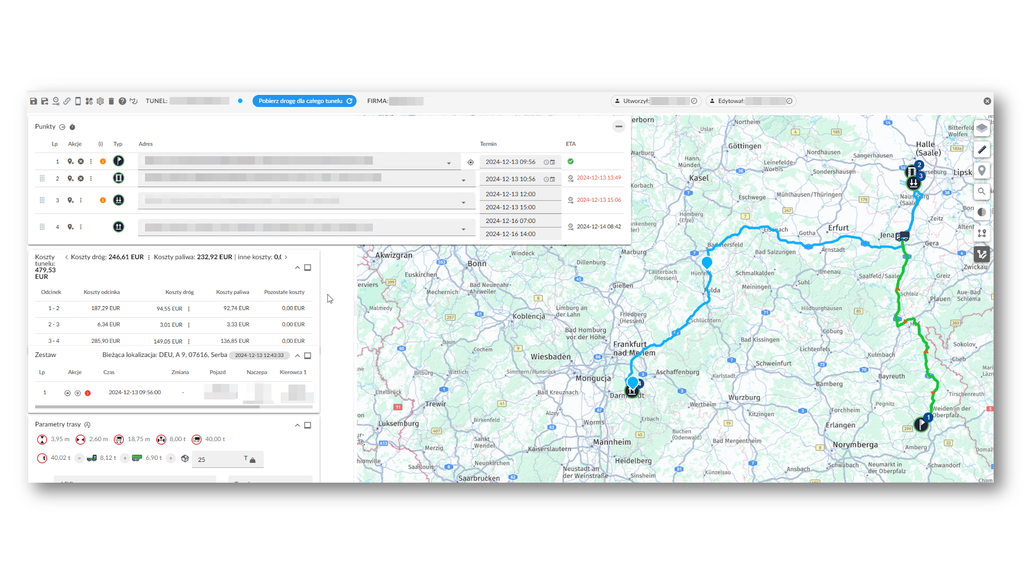Show previous costs with left chevron

coord(66,257)
